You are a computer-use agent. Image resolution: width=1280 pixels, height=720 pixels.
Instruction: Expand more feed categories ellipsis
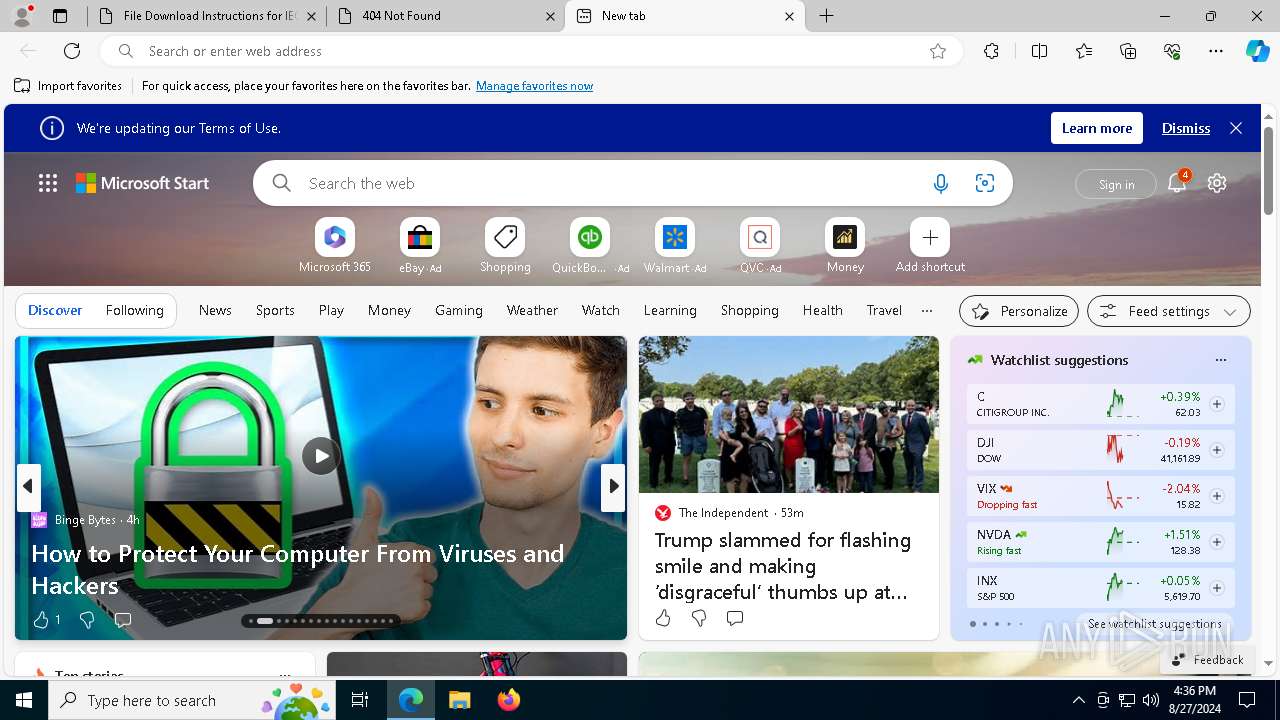[x=927, y=310]
